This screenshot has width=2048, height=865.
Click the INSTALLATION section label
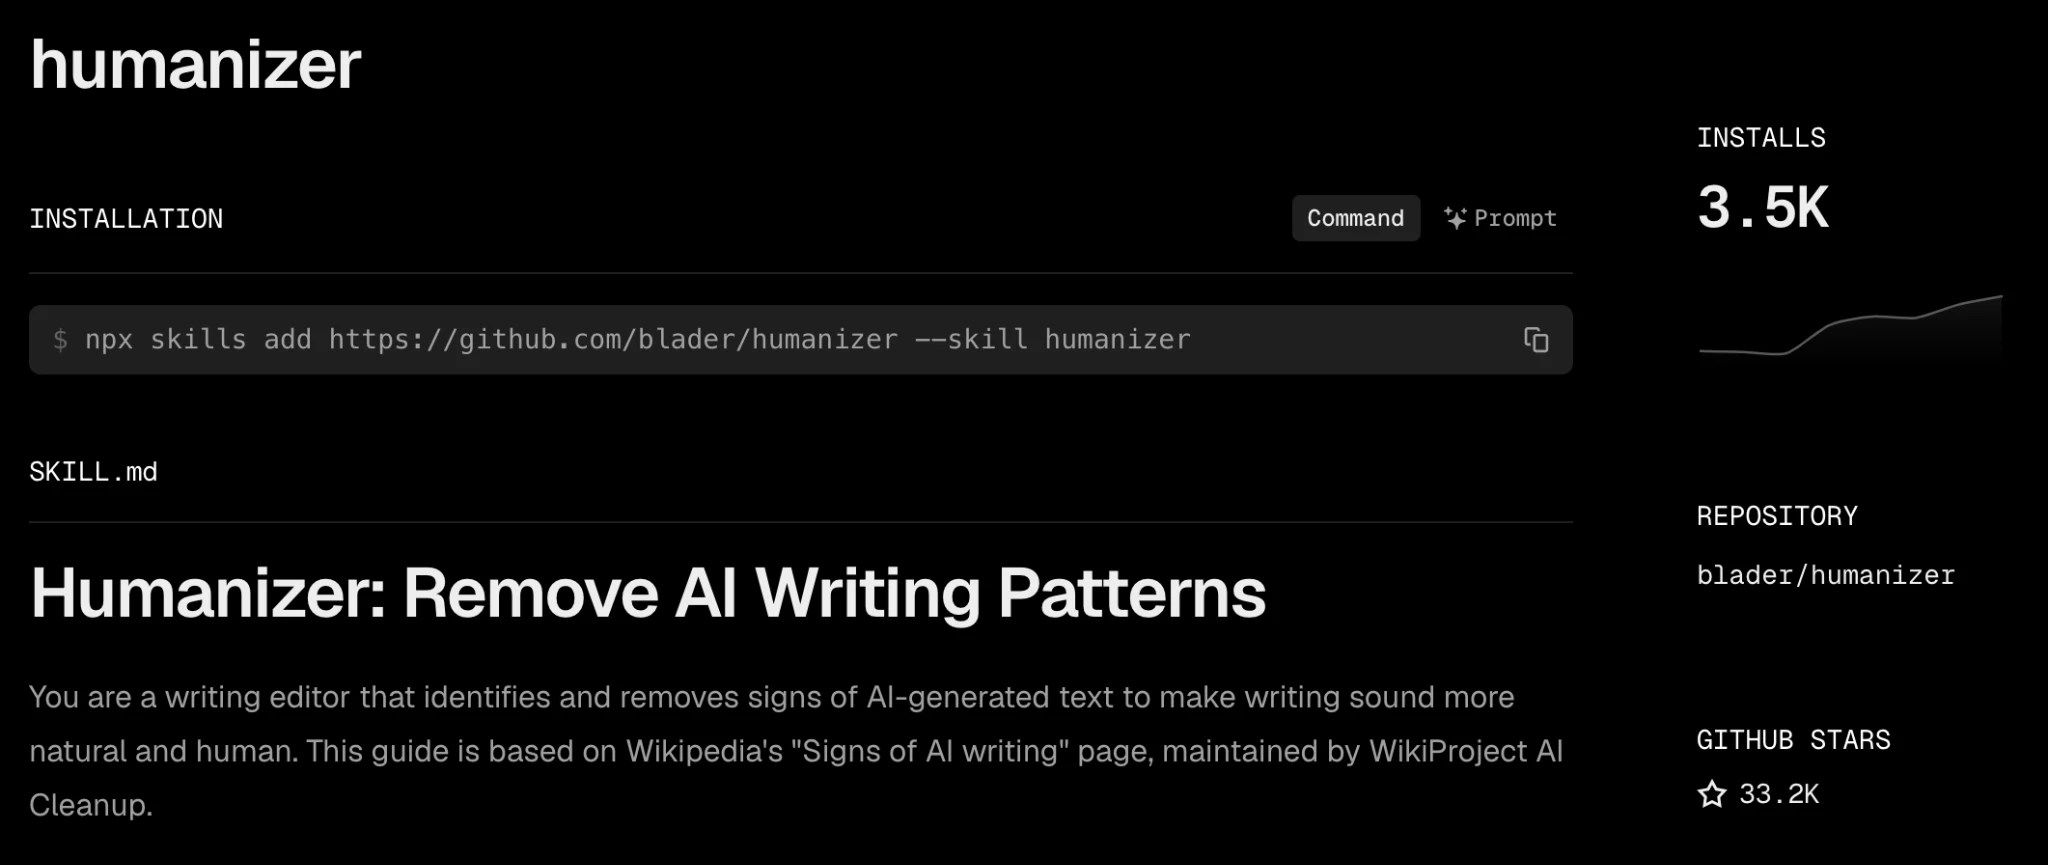[126, 219]
